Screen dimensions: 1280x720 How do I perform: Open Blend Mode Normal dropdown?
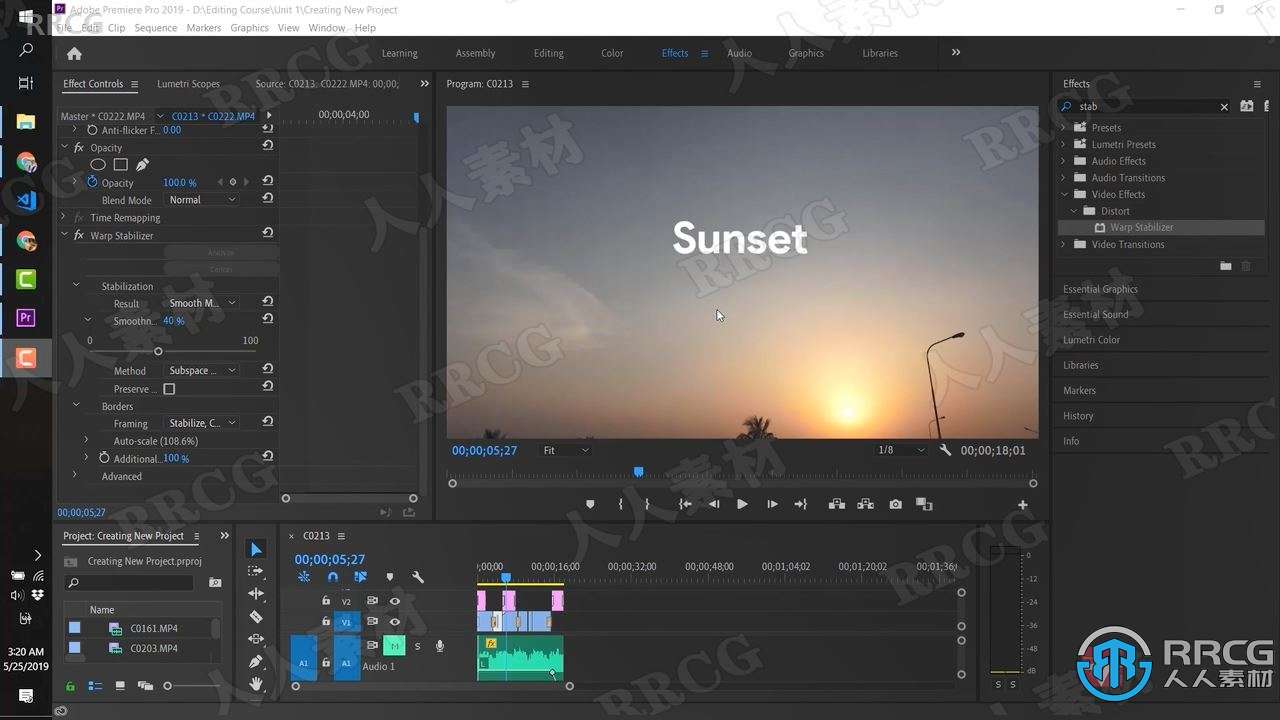(201, 200)
